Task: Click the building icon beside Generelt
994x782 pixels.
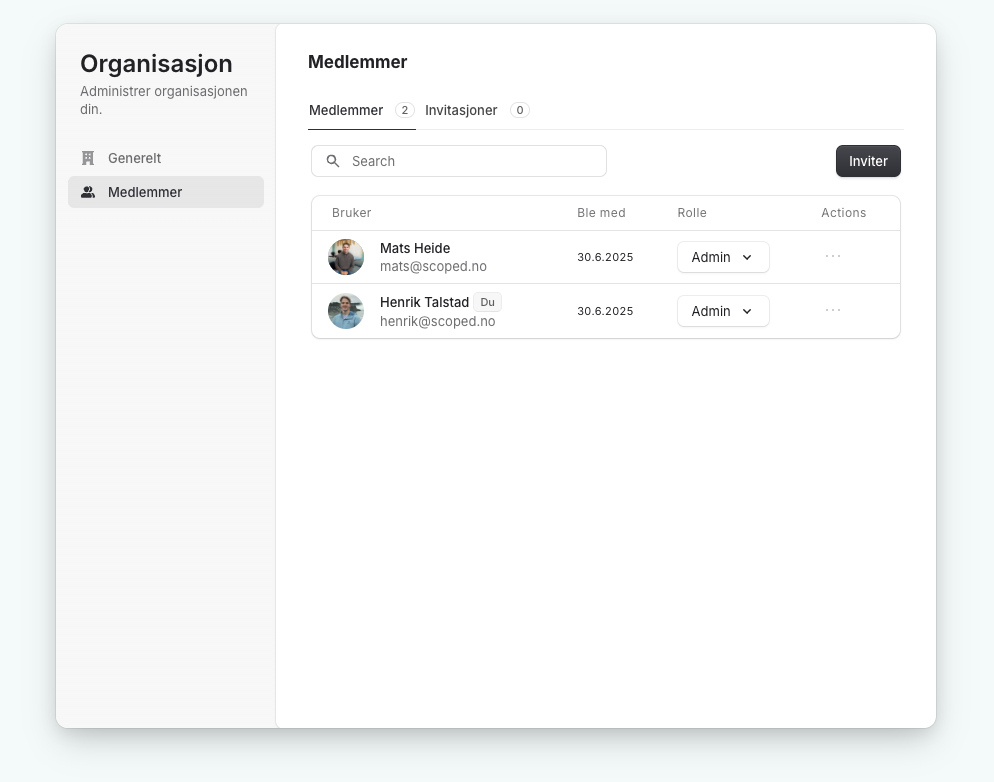Action: pyautogui.click(x=88, y=158)
